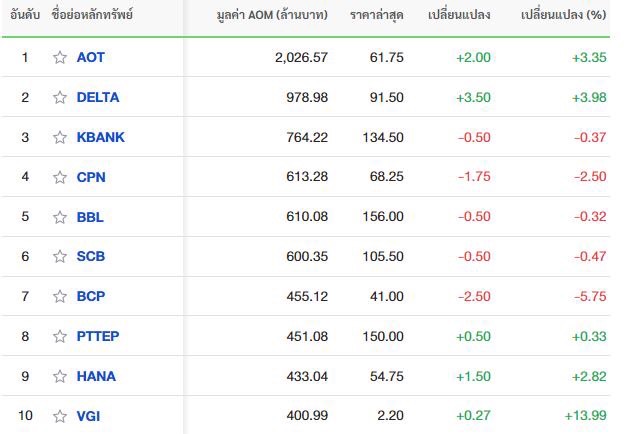Click the star icon next to BCP
The height and width of the screenshot is (434, 630).
pos(60,297)
